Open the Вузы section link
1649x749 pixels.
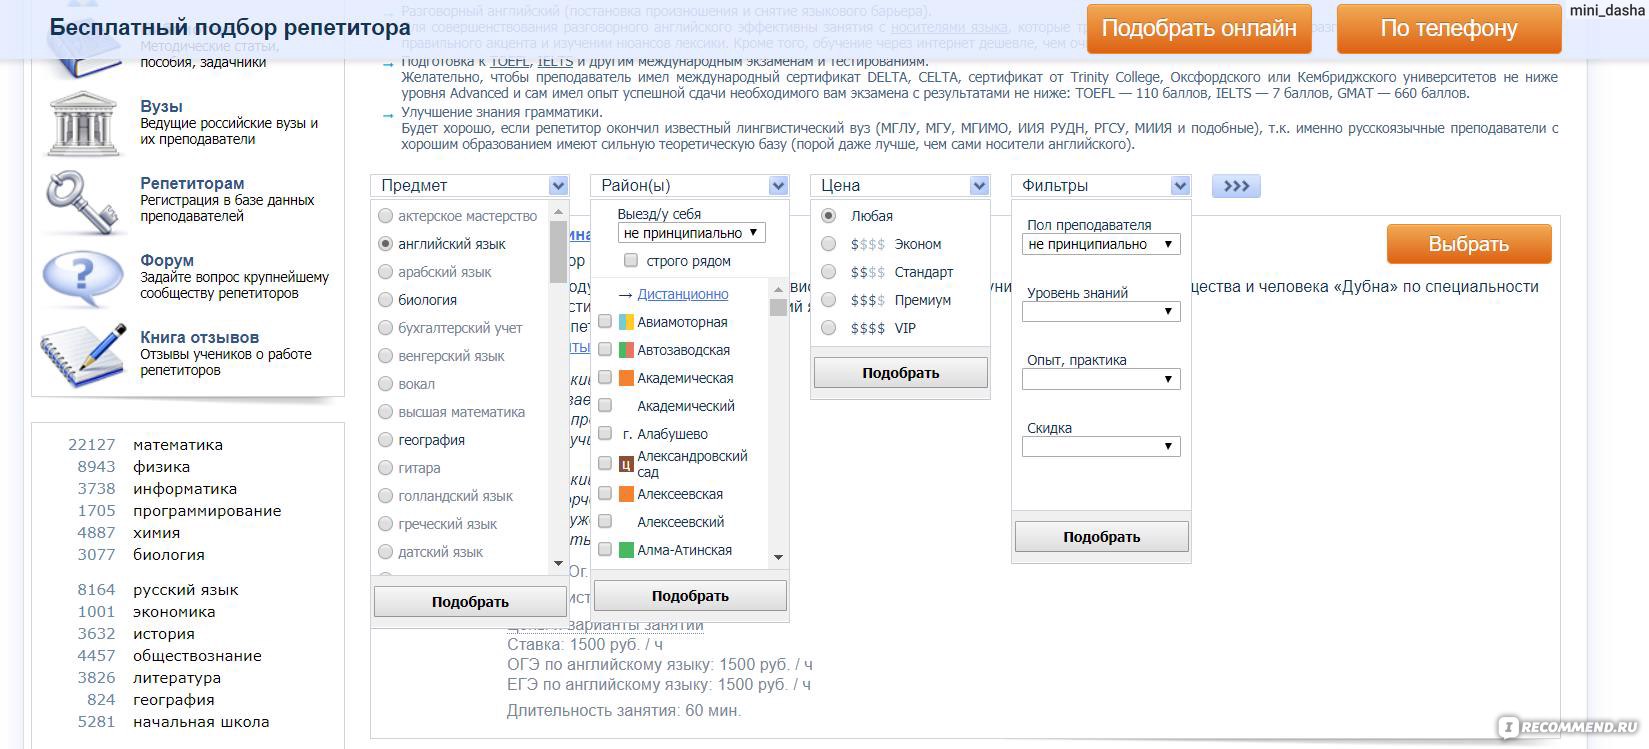(x=161, y=107)
